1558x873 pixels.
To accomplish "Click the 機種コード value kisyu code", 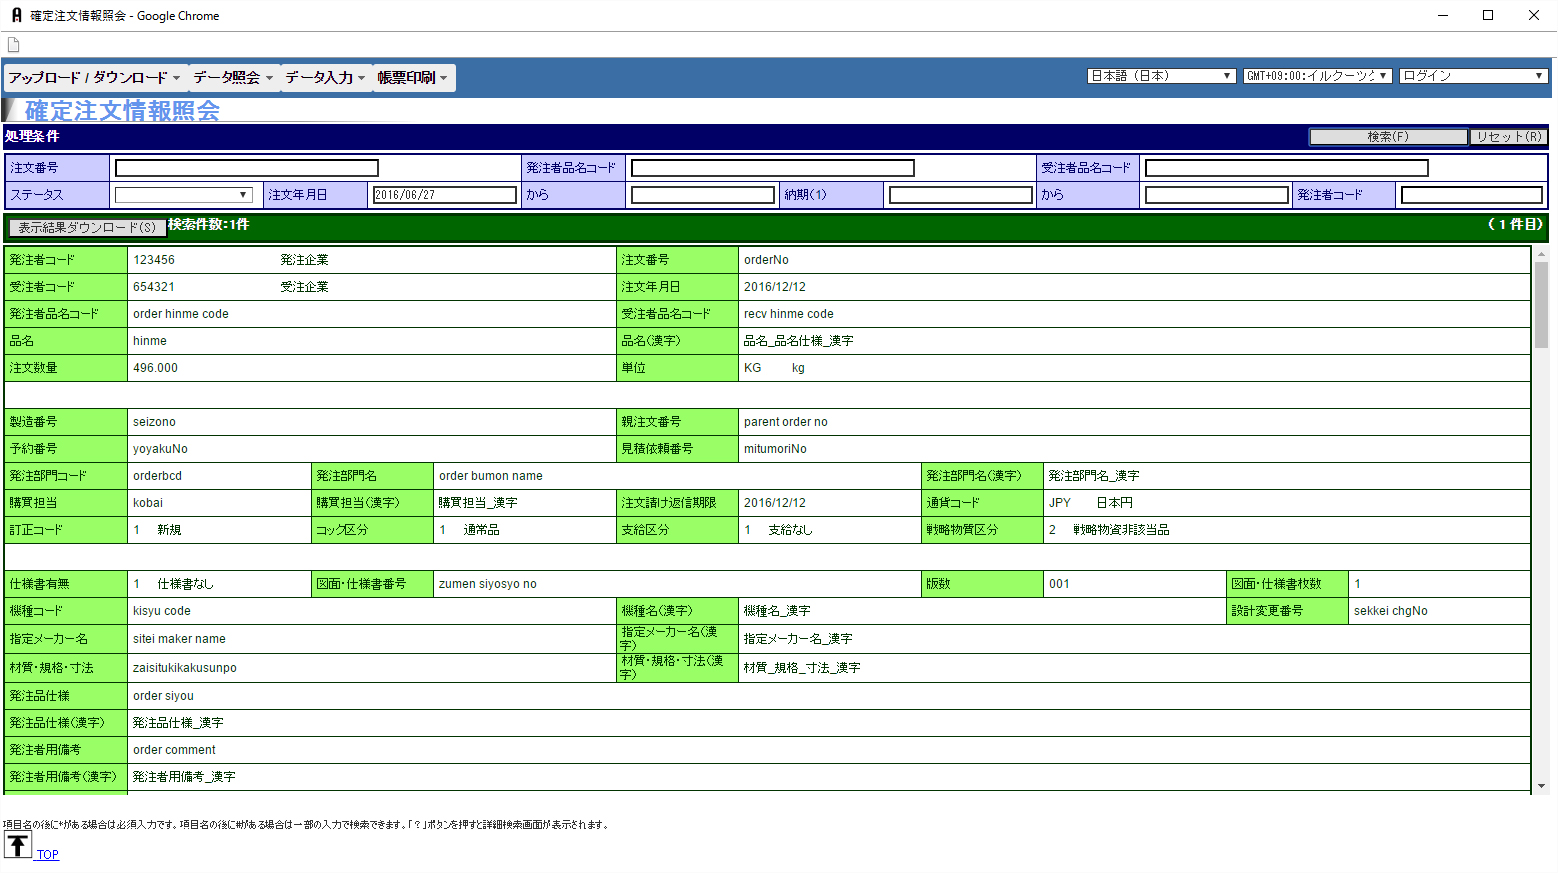I will point(162,611).
